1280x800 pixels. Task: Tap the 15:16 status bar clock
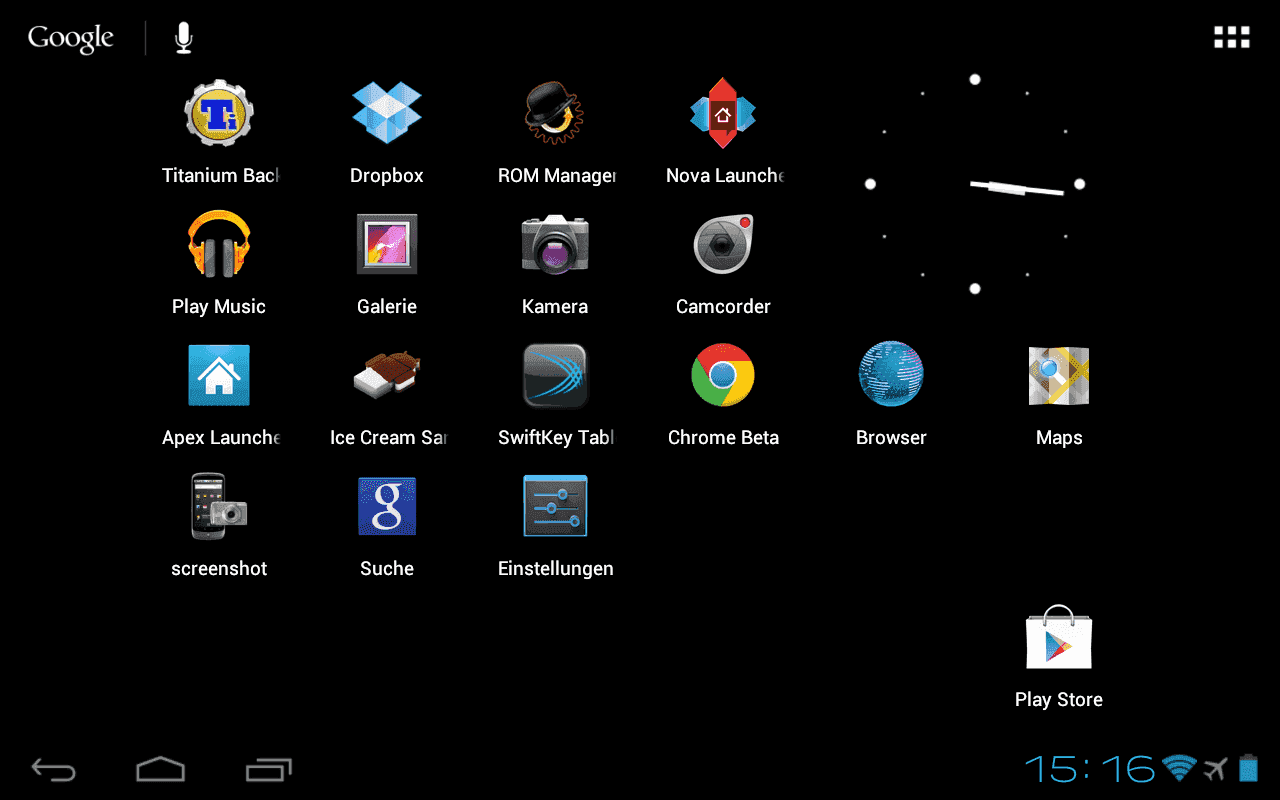pos(1089,768)
